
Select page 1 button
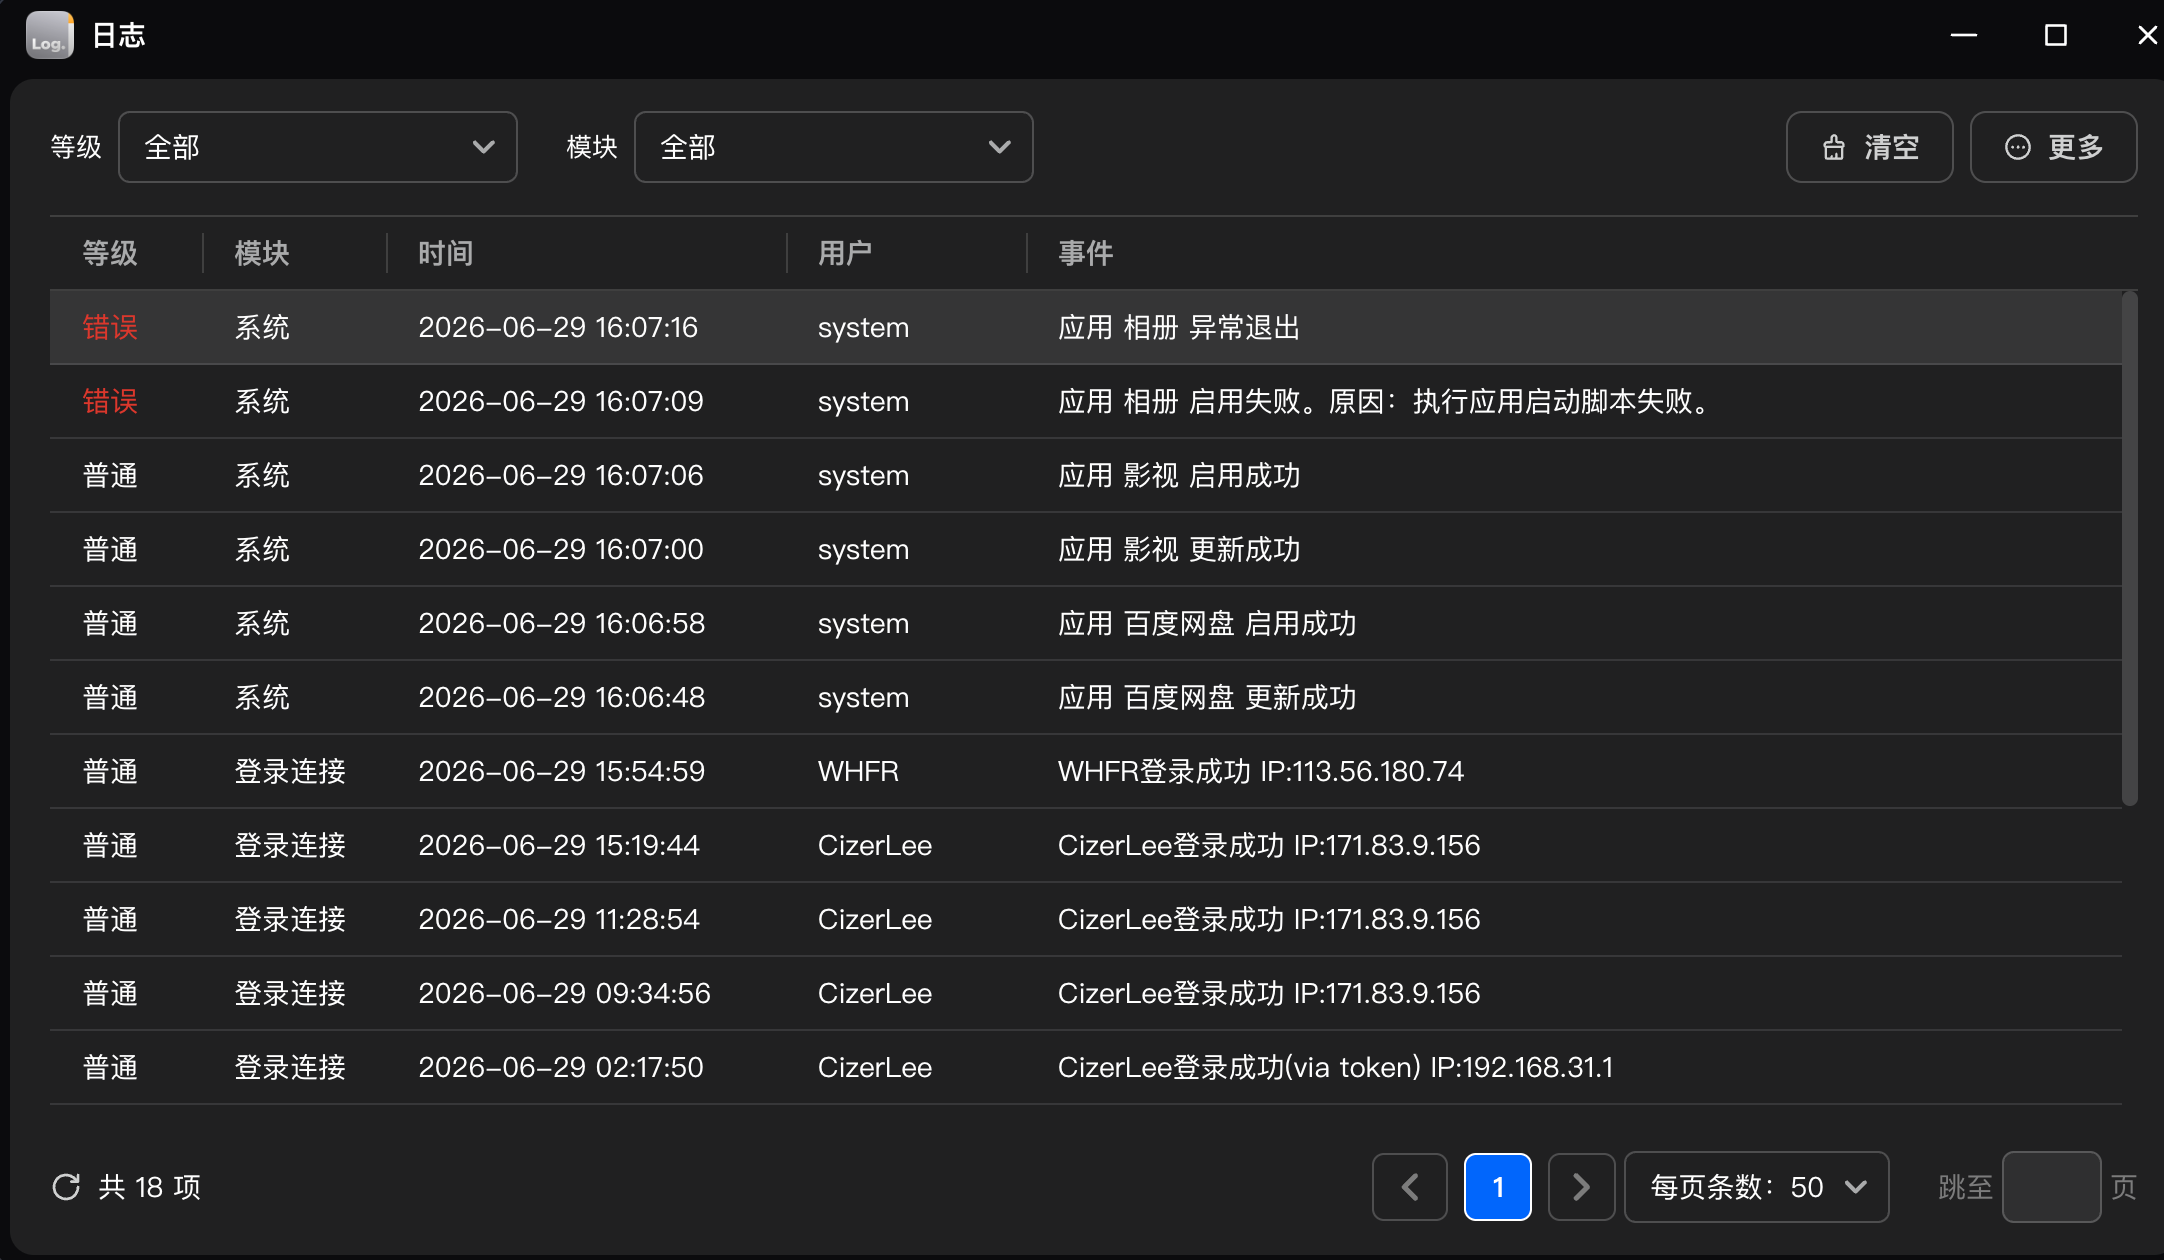(x=1498, y=1187)
